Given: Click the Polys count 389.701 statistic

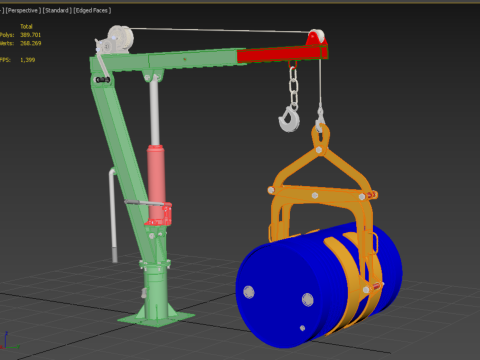Looking at the screenshot, I should click(x=30, y=35).
